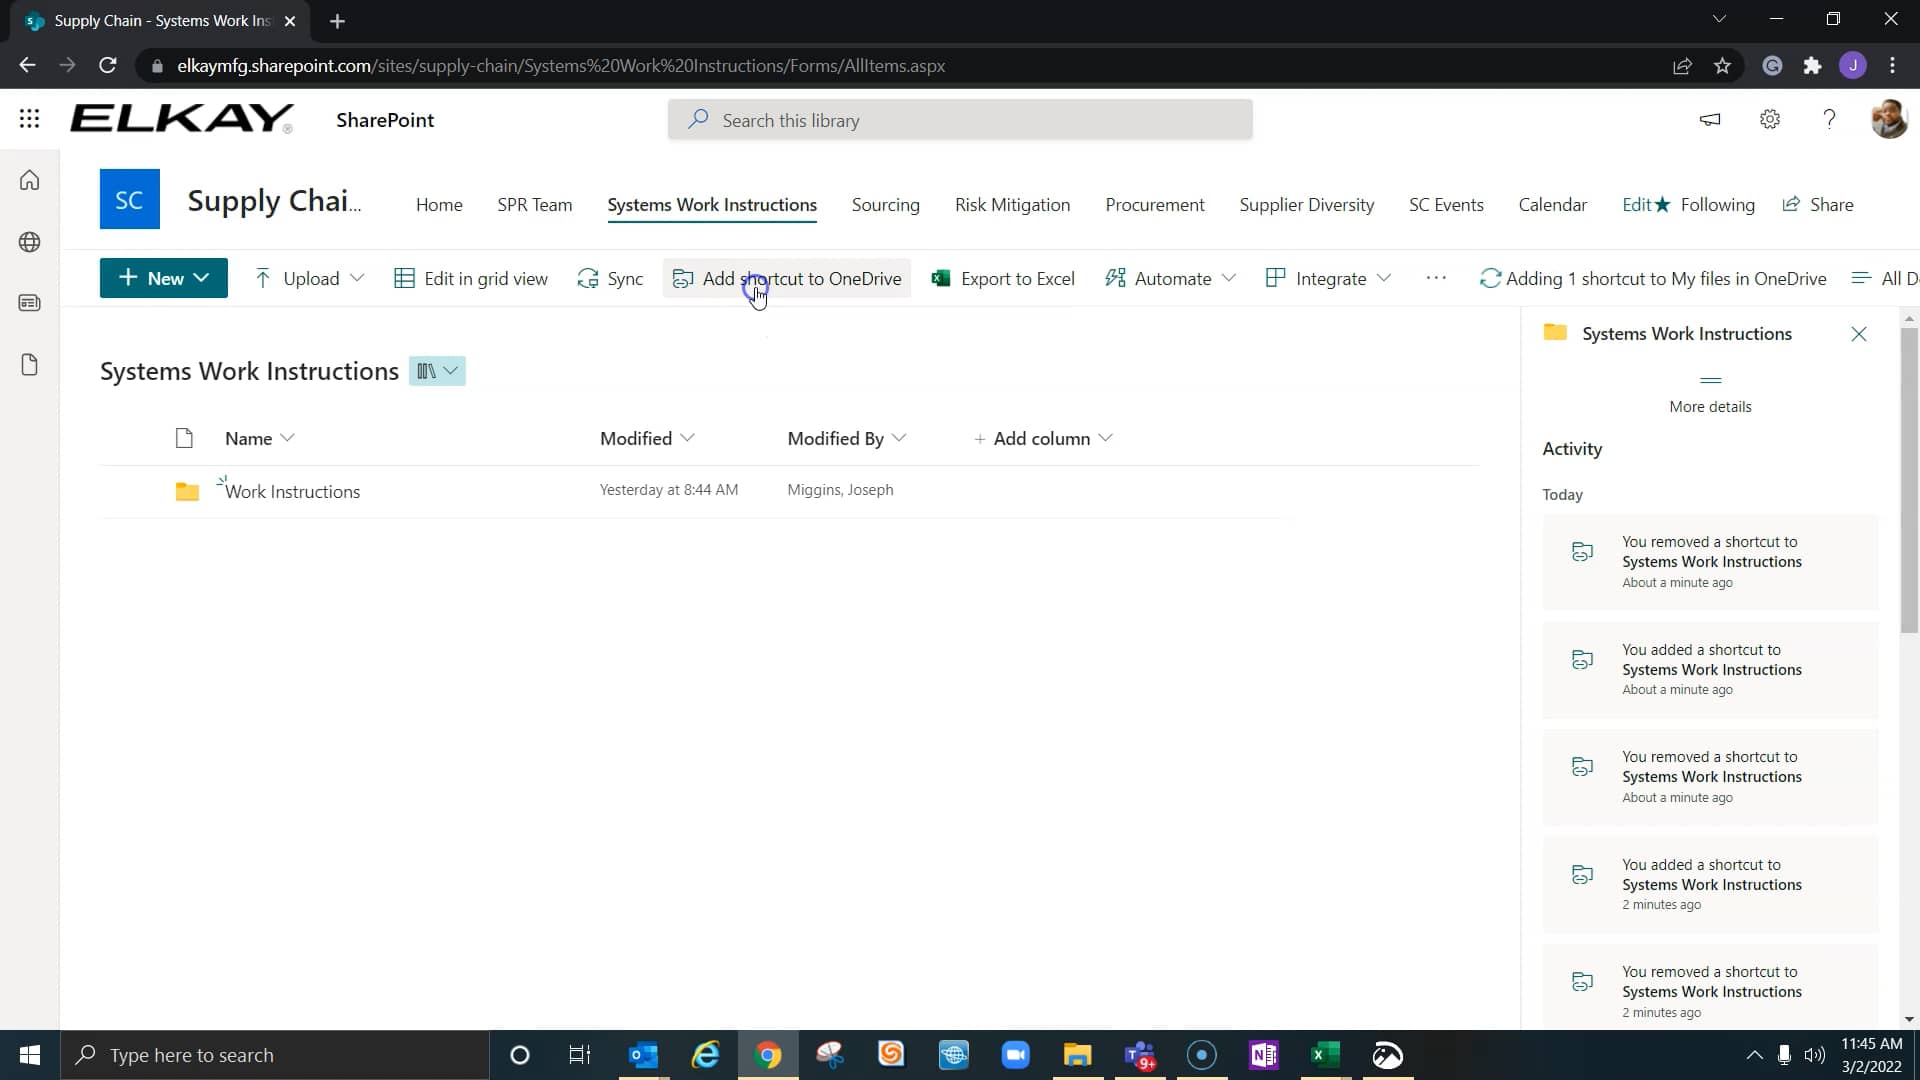Image resolution: width=1920 pixels, height=1080 pixels.
Task: Open the help question mark
Action: pos(1828,119)
